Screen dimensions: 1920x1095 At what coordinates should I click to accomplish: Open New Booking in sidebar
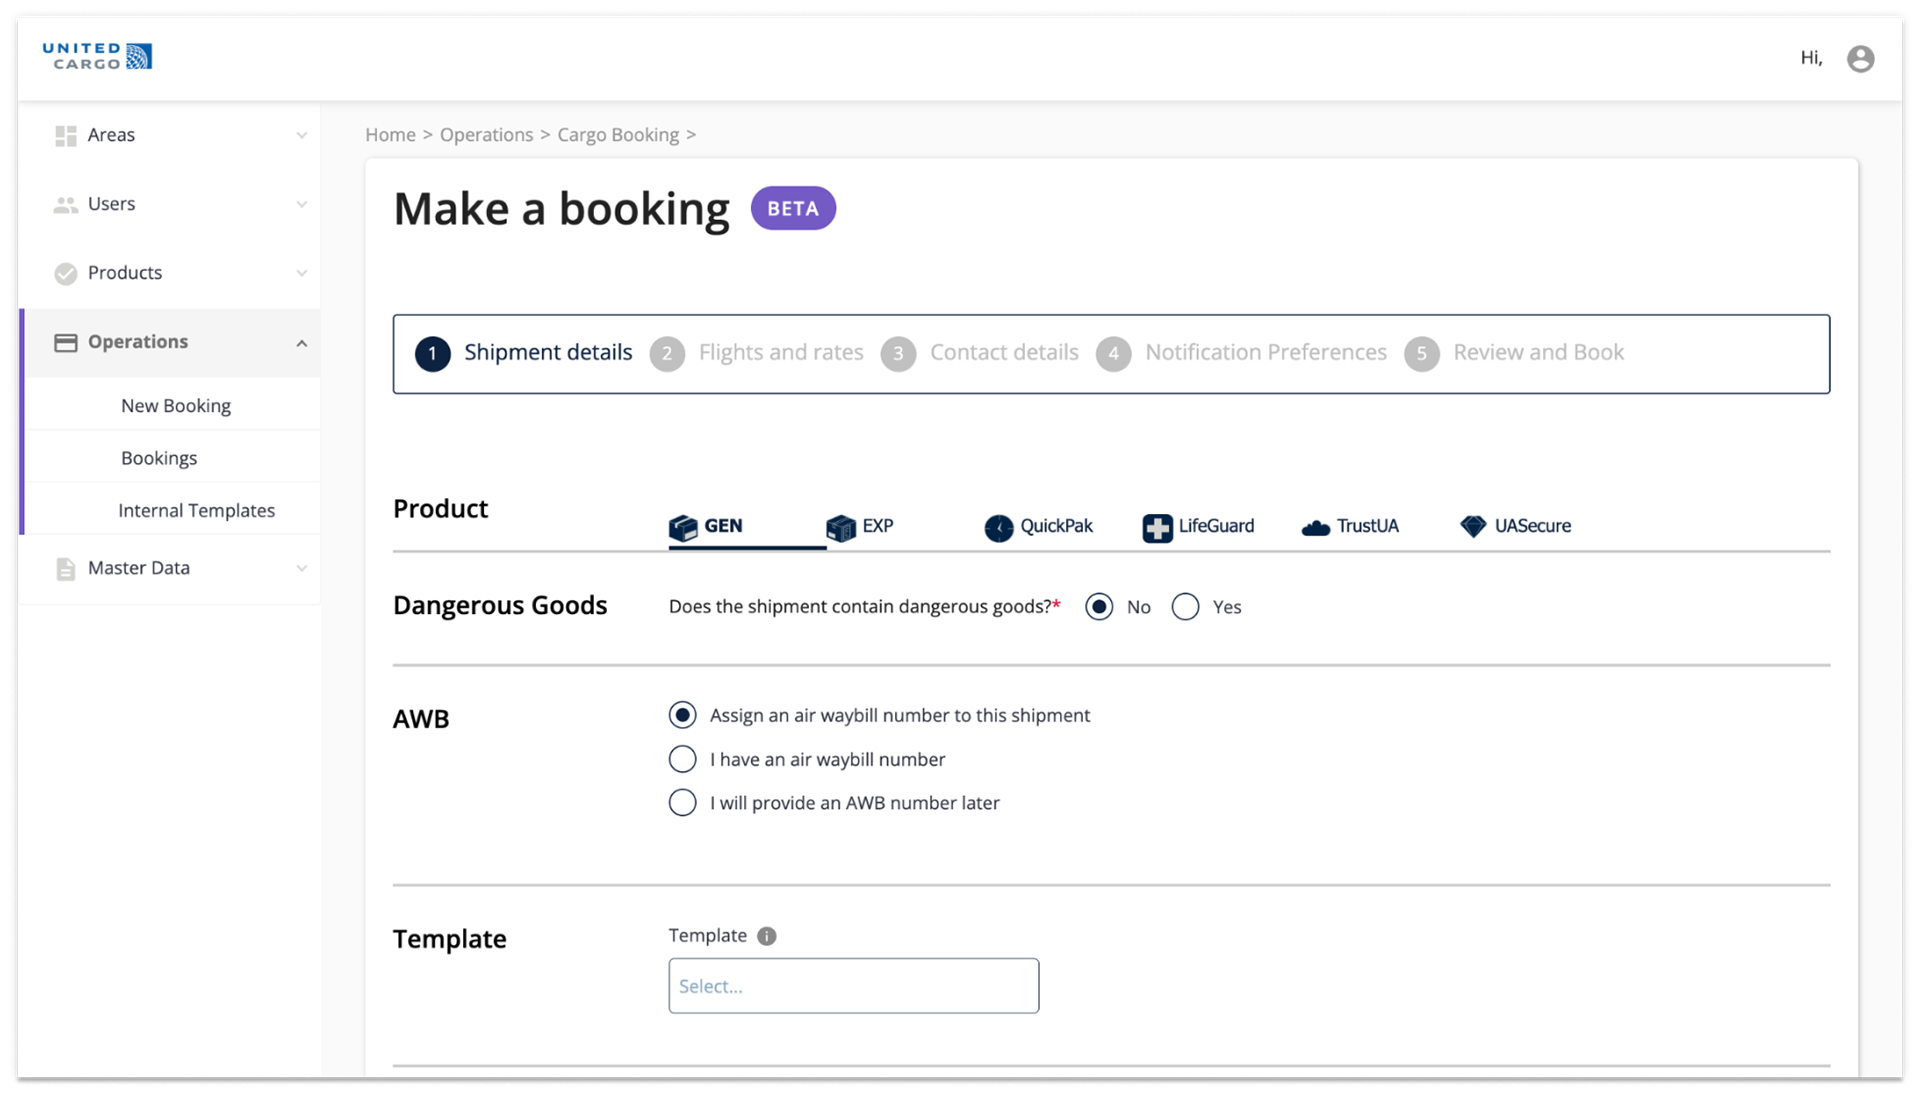[x=176, y=406]
